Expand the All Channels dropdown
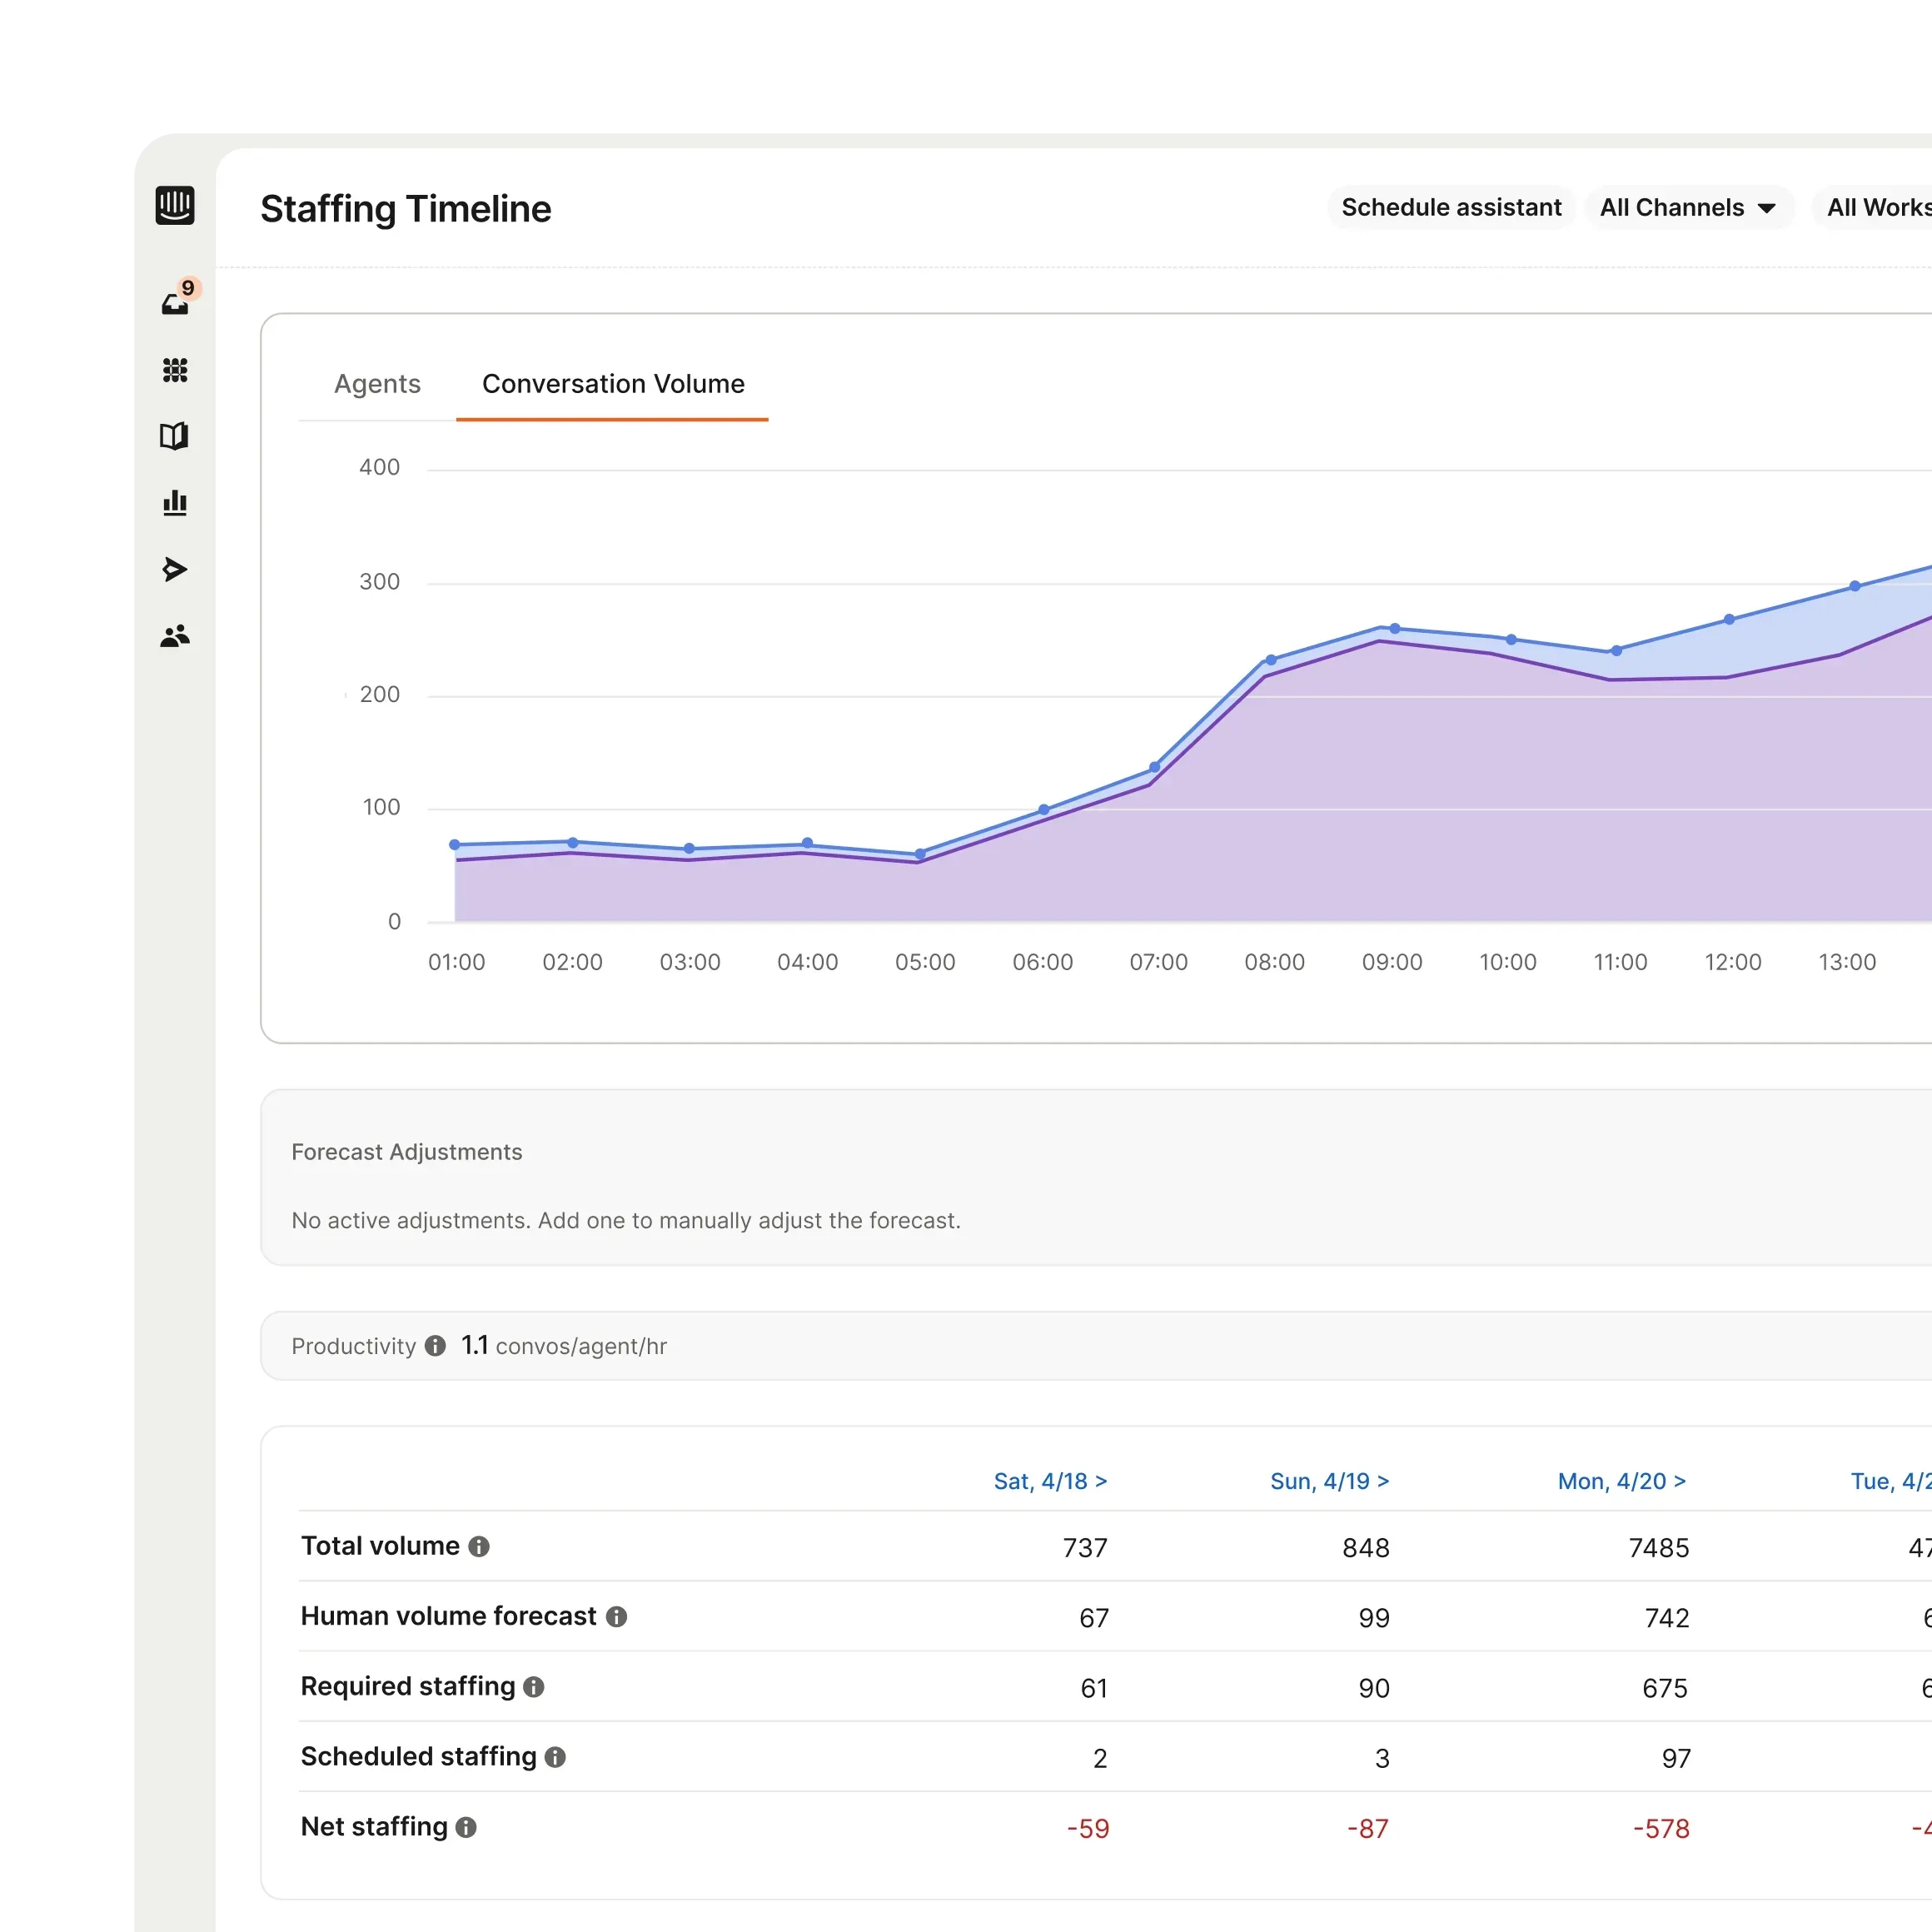Image resolution: width=1932 pixels, height=1932 pixels. (x=1689, y=207)
